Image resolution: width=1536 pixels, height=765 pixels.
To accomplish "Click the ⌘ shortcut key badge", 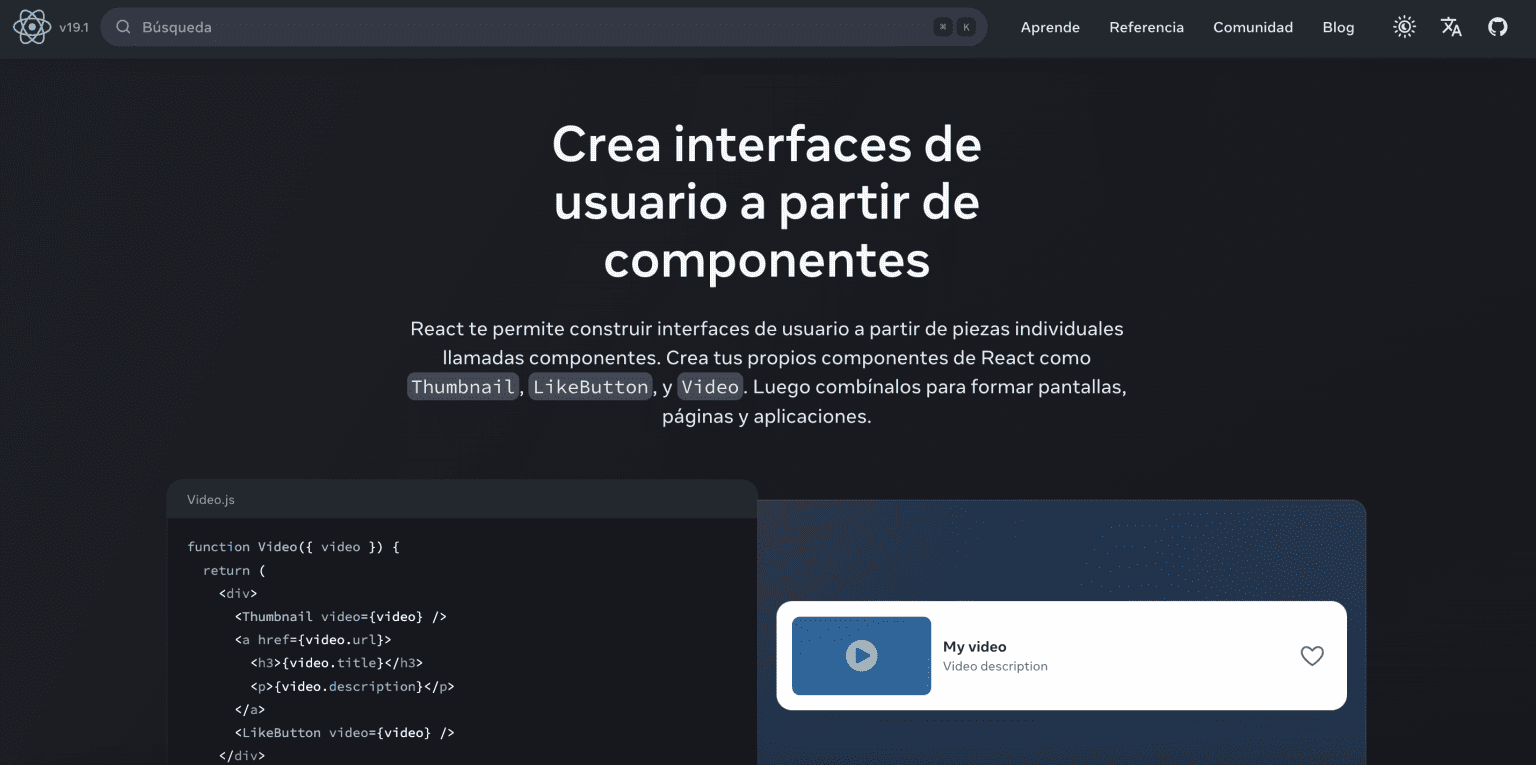I will [942, 27].
